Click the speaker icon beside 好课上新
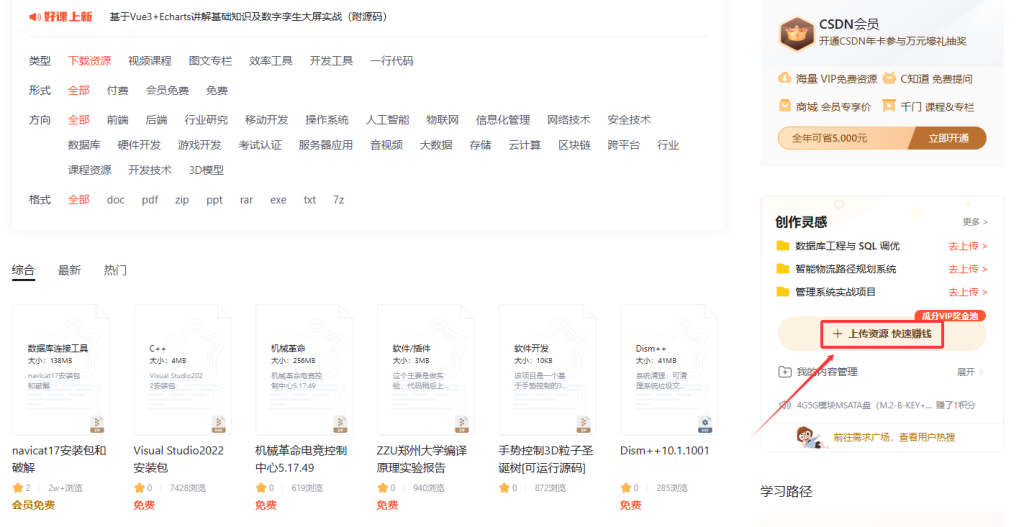 point(35,17)
